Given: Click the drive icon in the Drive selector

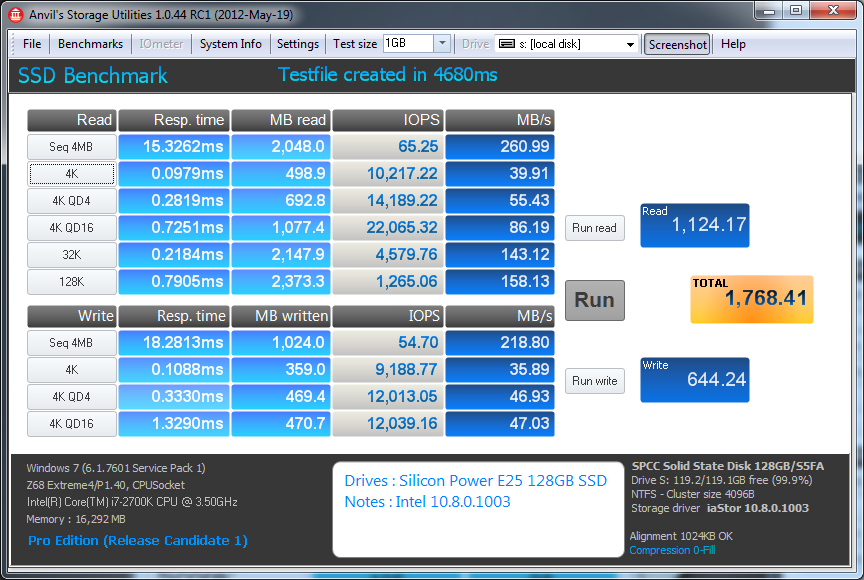Looking at the screenshot, I should (x=506, y=44).
